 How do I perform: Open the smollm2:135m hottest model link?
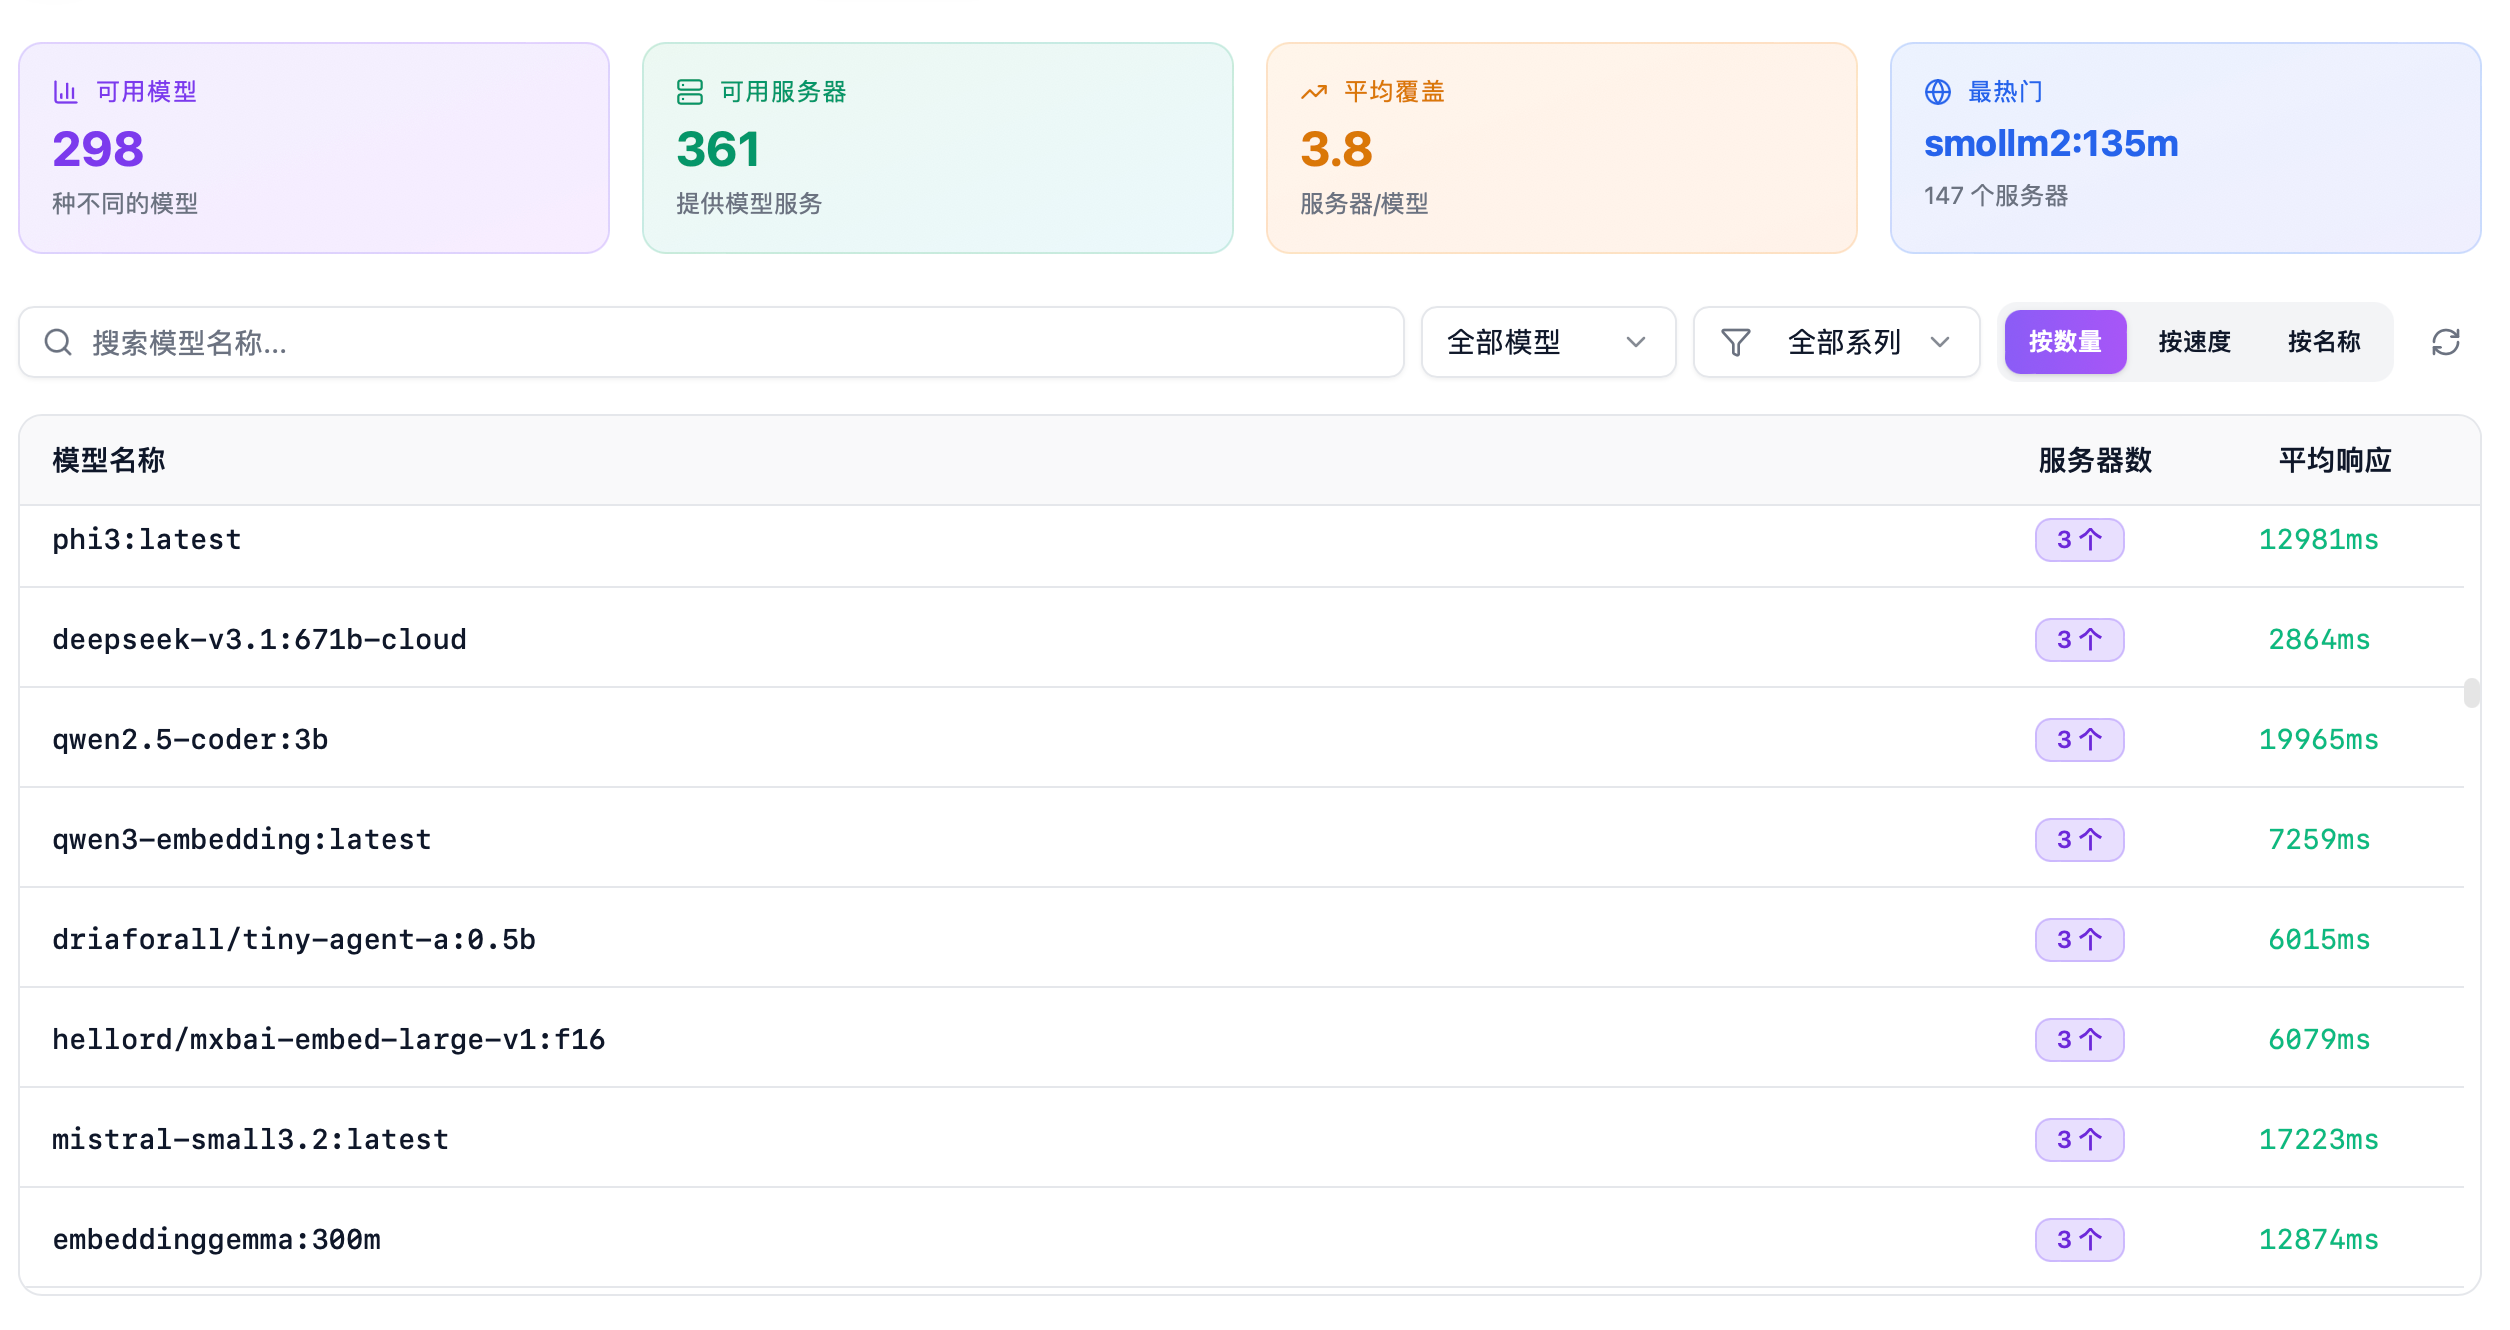coord(2050,144)
